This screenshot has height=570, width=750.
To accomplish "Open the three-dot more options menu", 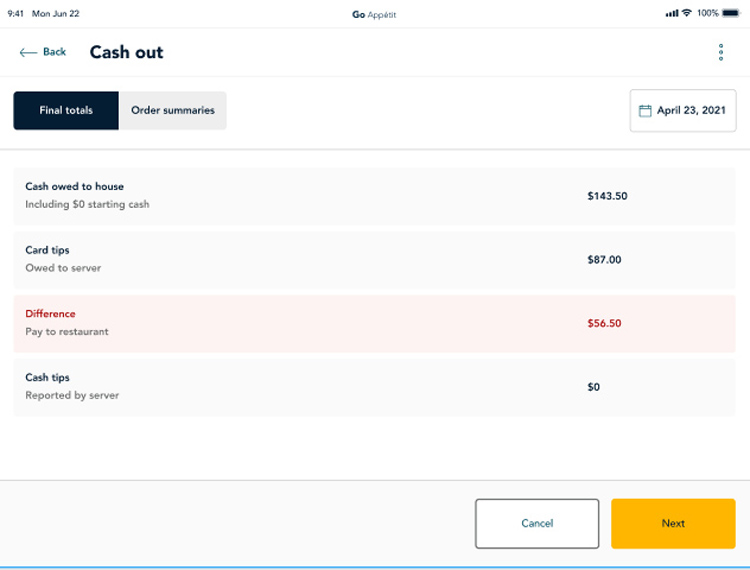I will coord(721,52).
